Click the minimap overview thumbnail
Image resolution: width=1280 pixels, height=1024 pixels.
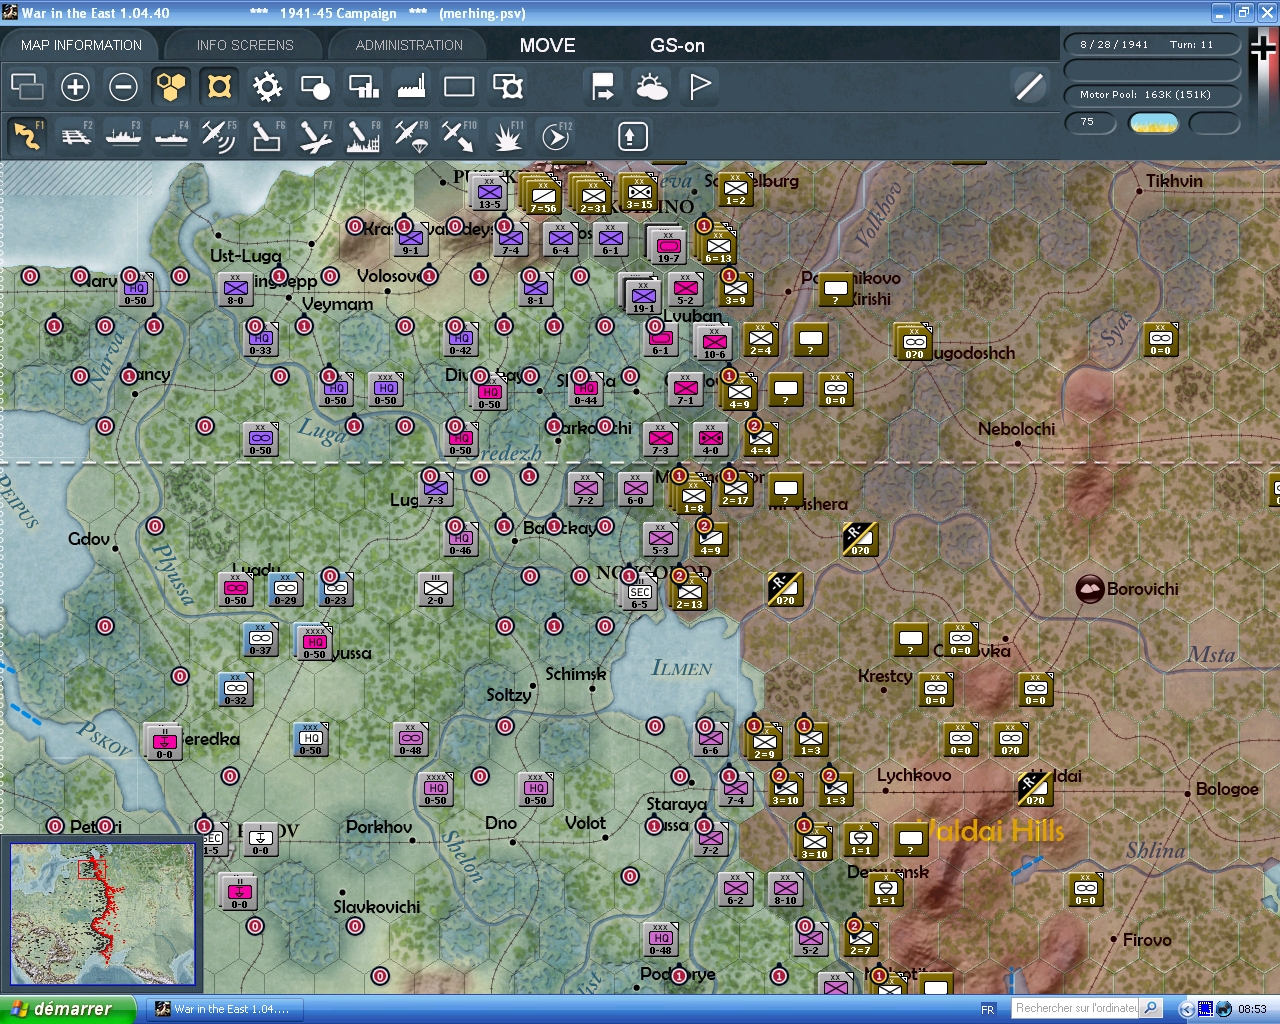point(103,914)
